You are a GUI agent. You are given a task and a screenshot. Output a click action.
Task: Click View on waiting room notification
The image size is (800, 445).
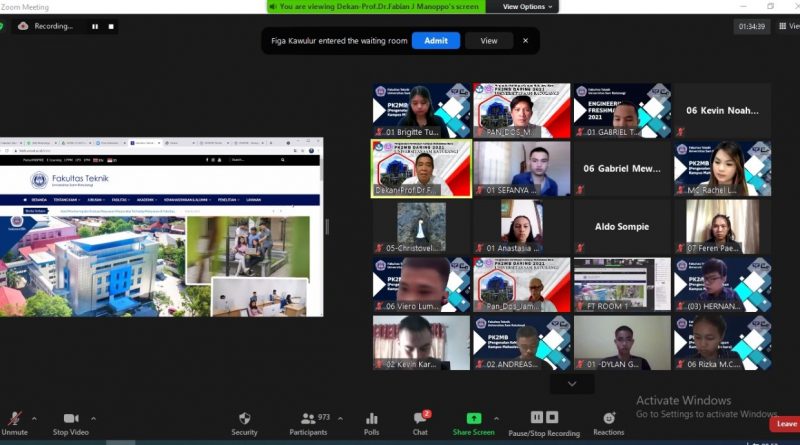point(489,41)
